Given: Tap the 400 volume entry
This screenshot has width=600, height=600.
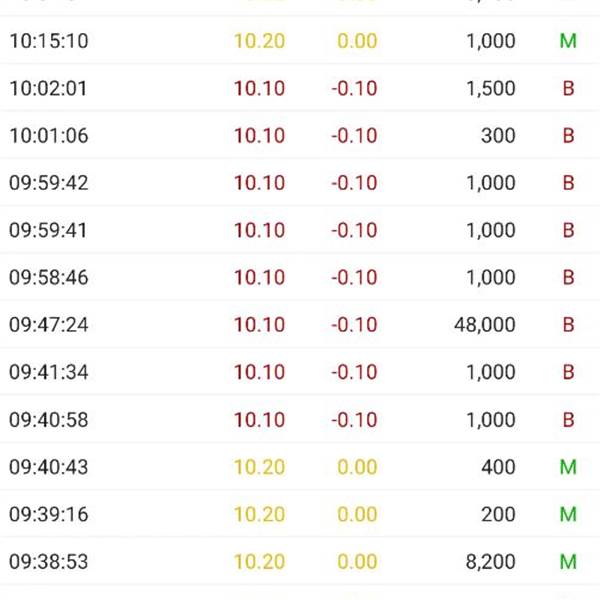Looking at the screenshot, I should coord(498,467).
